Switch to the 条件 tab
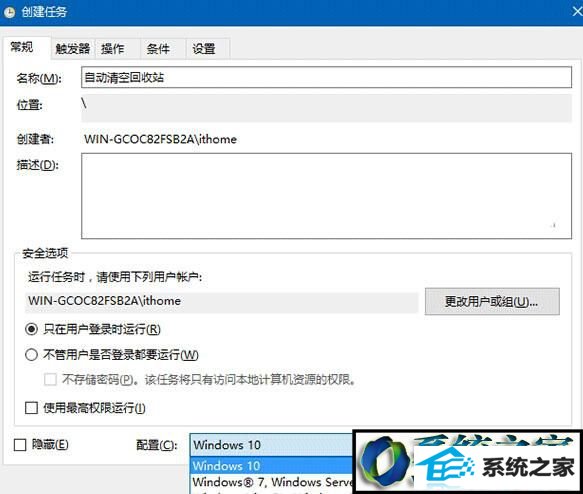The image size is (583, 494). (x=162, y=49)
